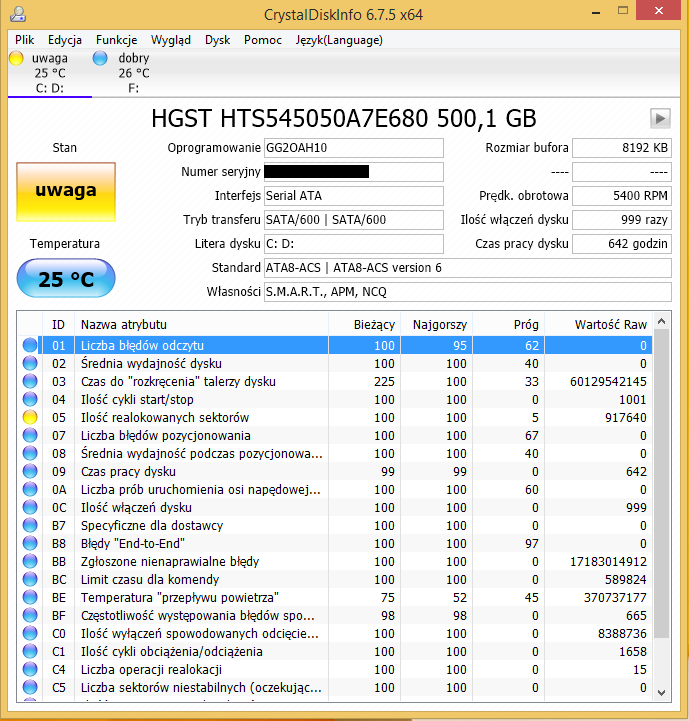
Task: Click the attribute list vertical scrollbar thumb
Action: pyautogui.click(x=661, y=484)
